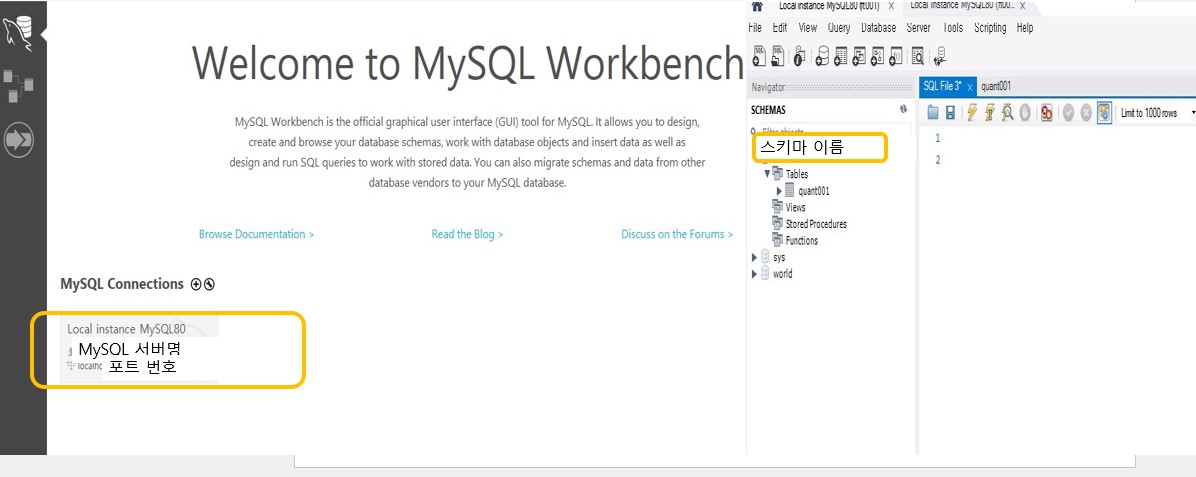
Task: Click Discuss on the Forums link
Action: [x=677, y=234]
